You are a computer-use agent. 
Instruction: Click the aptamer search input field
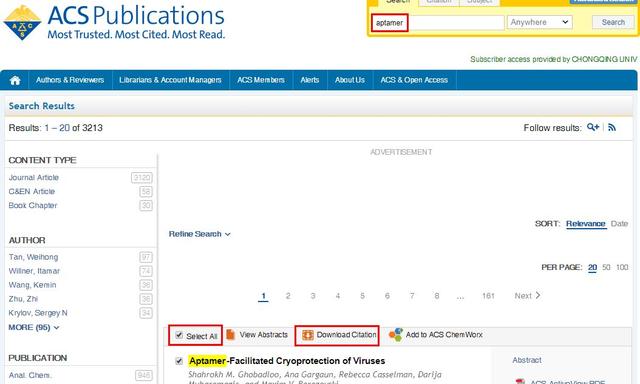coord(438,22)
